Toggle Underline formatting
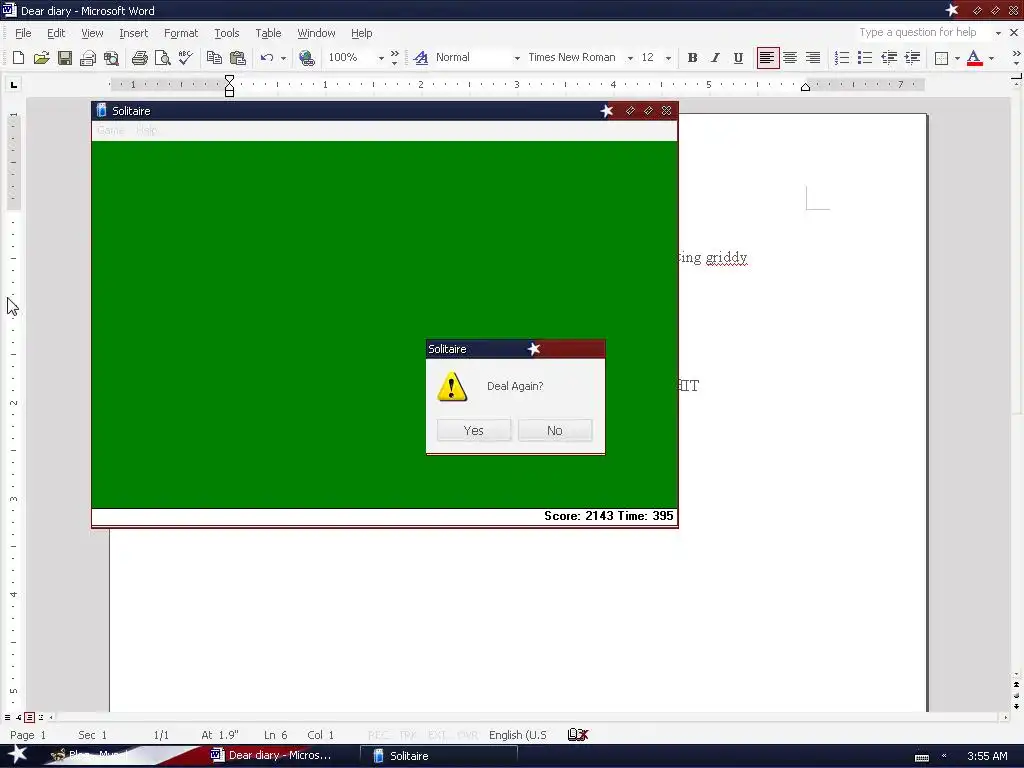Viewport: 1024px width, 768px height. point(738,58)
